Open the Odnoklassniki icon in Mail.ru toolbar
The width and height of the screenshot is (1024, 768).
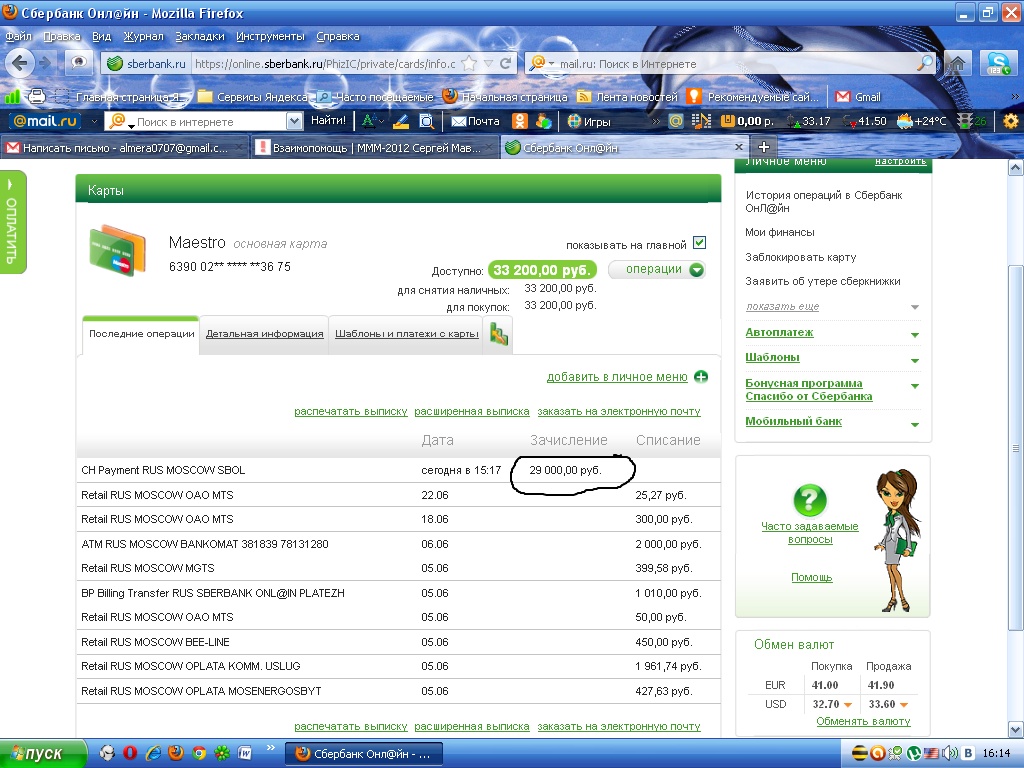coord(520,121)
